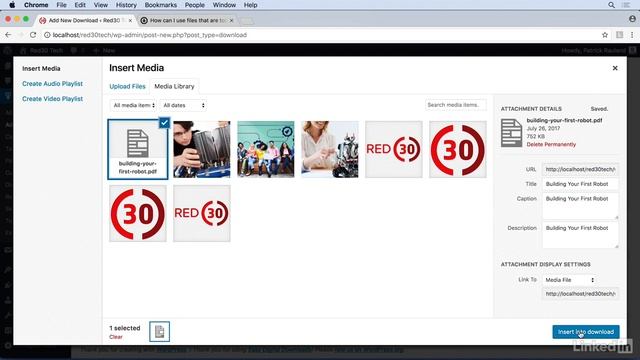Close the 'How can I use files' tab
The width and height of the screenshot is (640, 360).
(231, 20)
